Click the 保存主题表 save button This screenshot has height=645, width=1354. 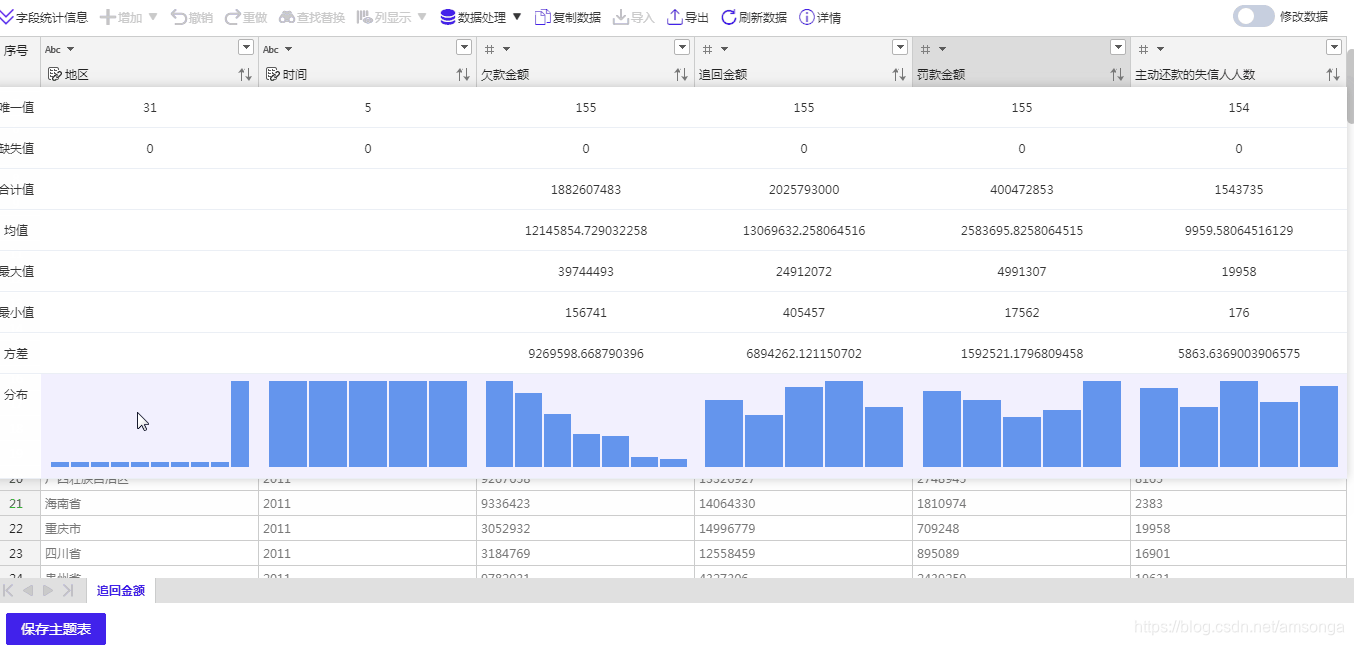point(56,629)
